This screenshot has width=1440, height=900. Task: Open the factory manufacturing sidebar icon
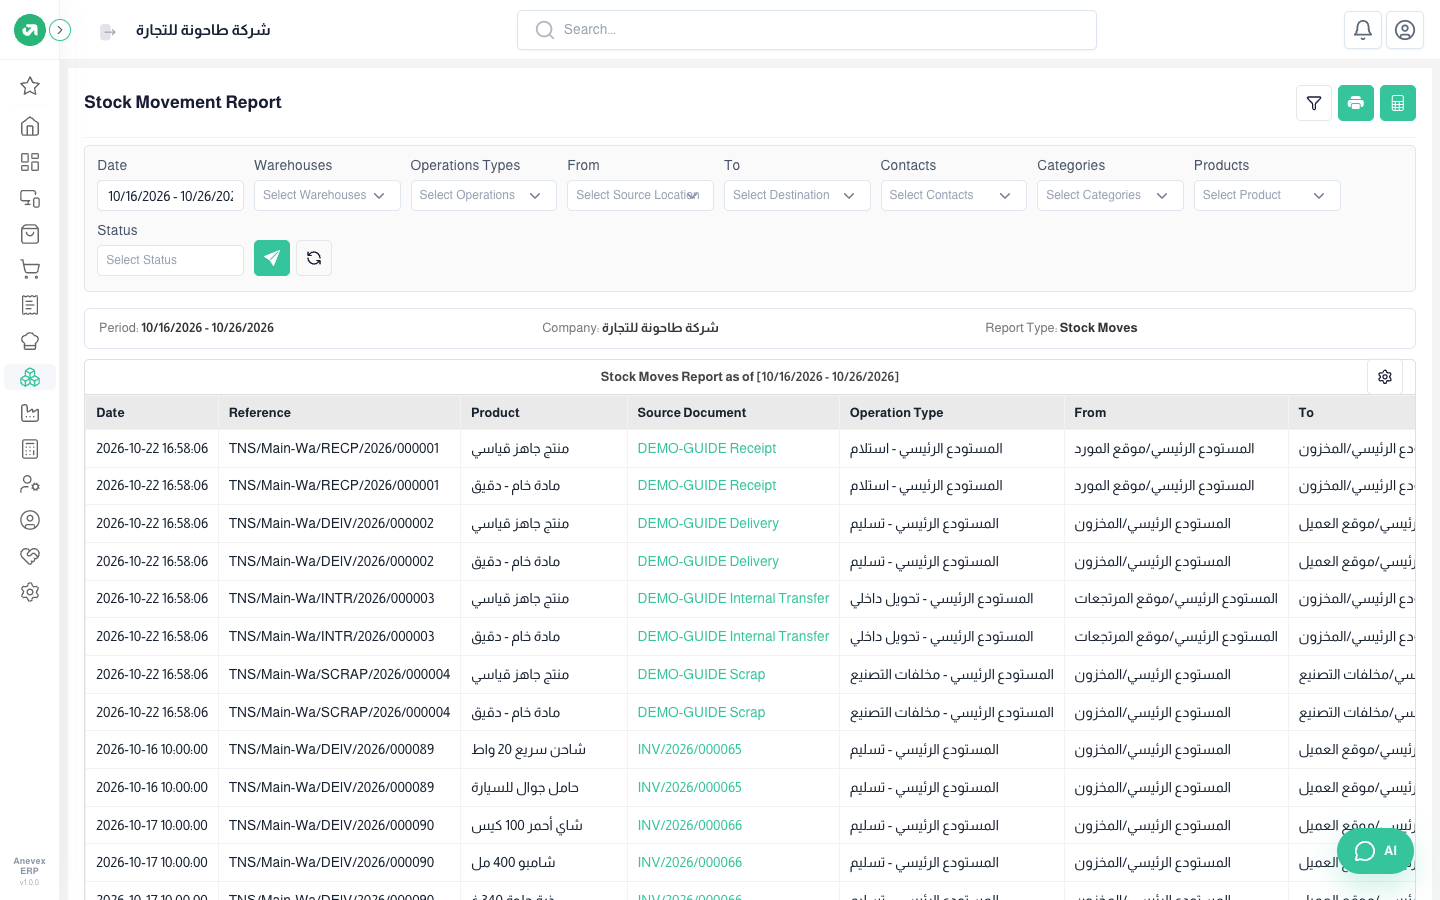pyautogui.click(x=30, y=413)
